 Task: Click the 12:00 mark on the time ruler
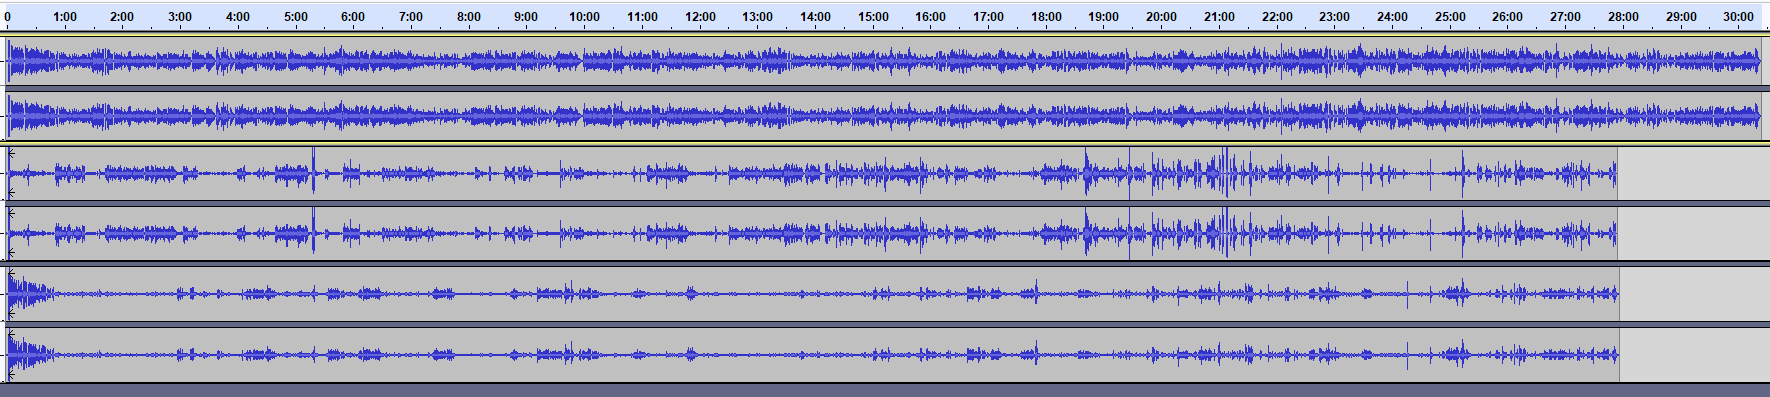point(700,17)
